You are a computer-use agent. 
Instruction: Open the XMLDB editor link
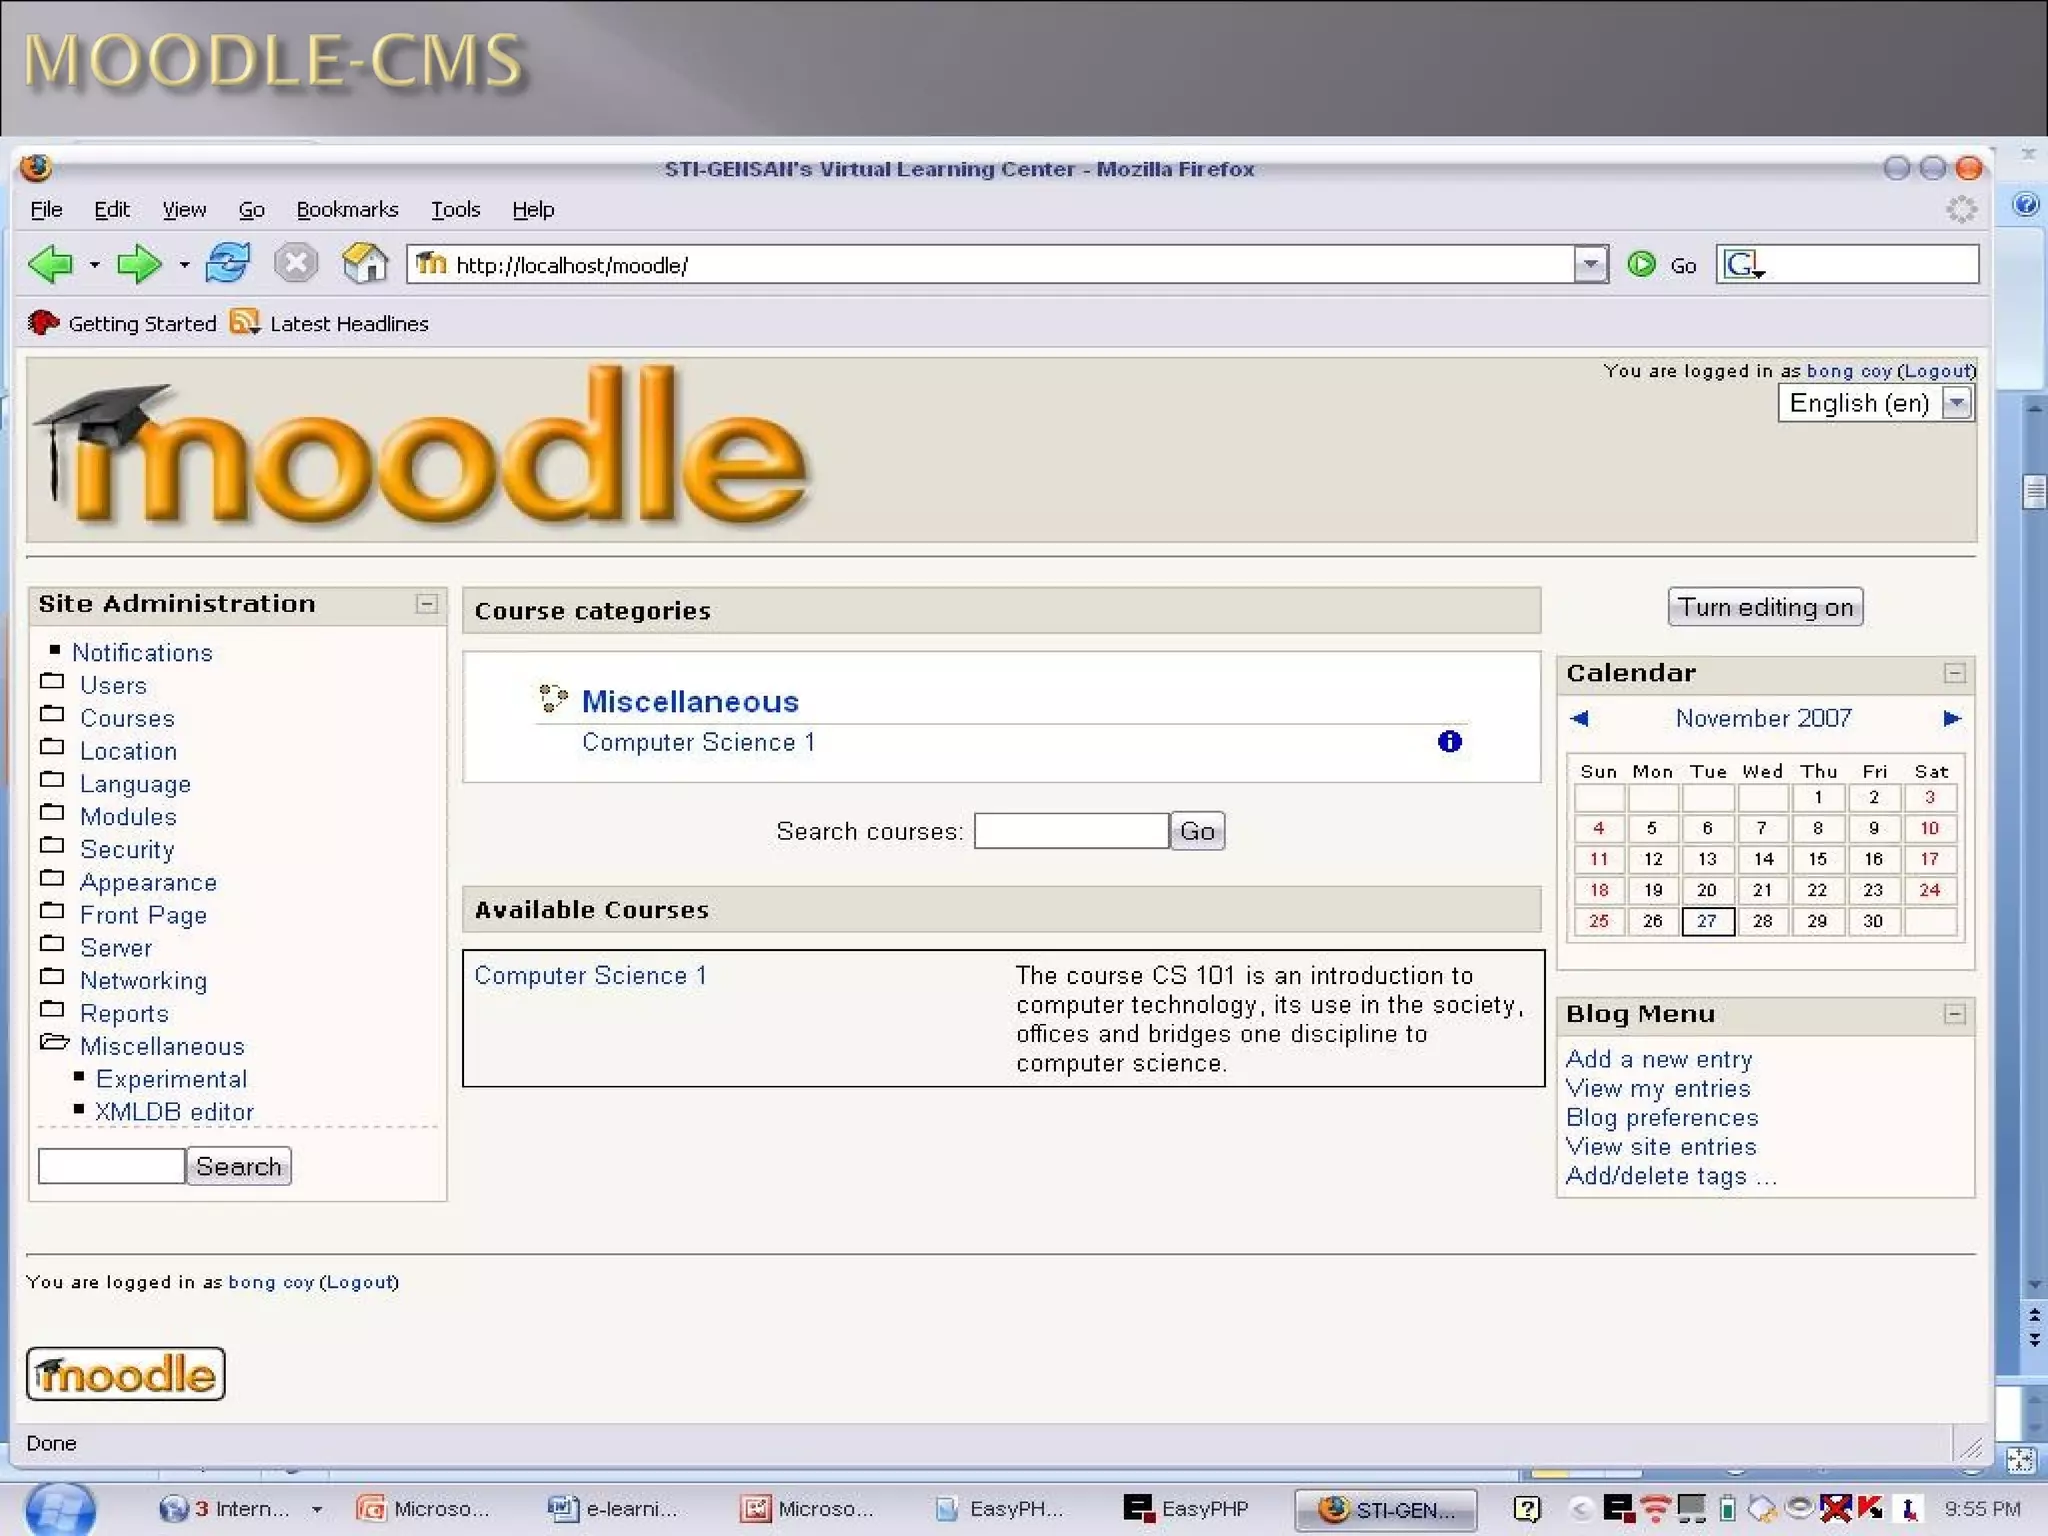point(174,1112)
